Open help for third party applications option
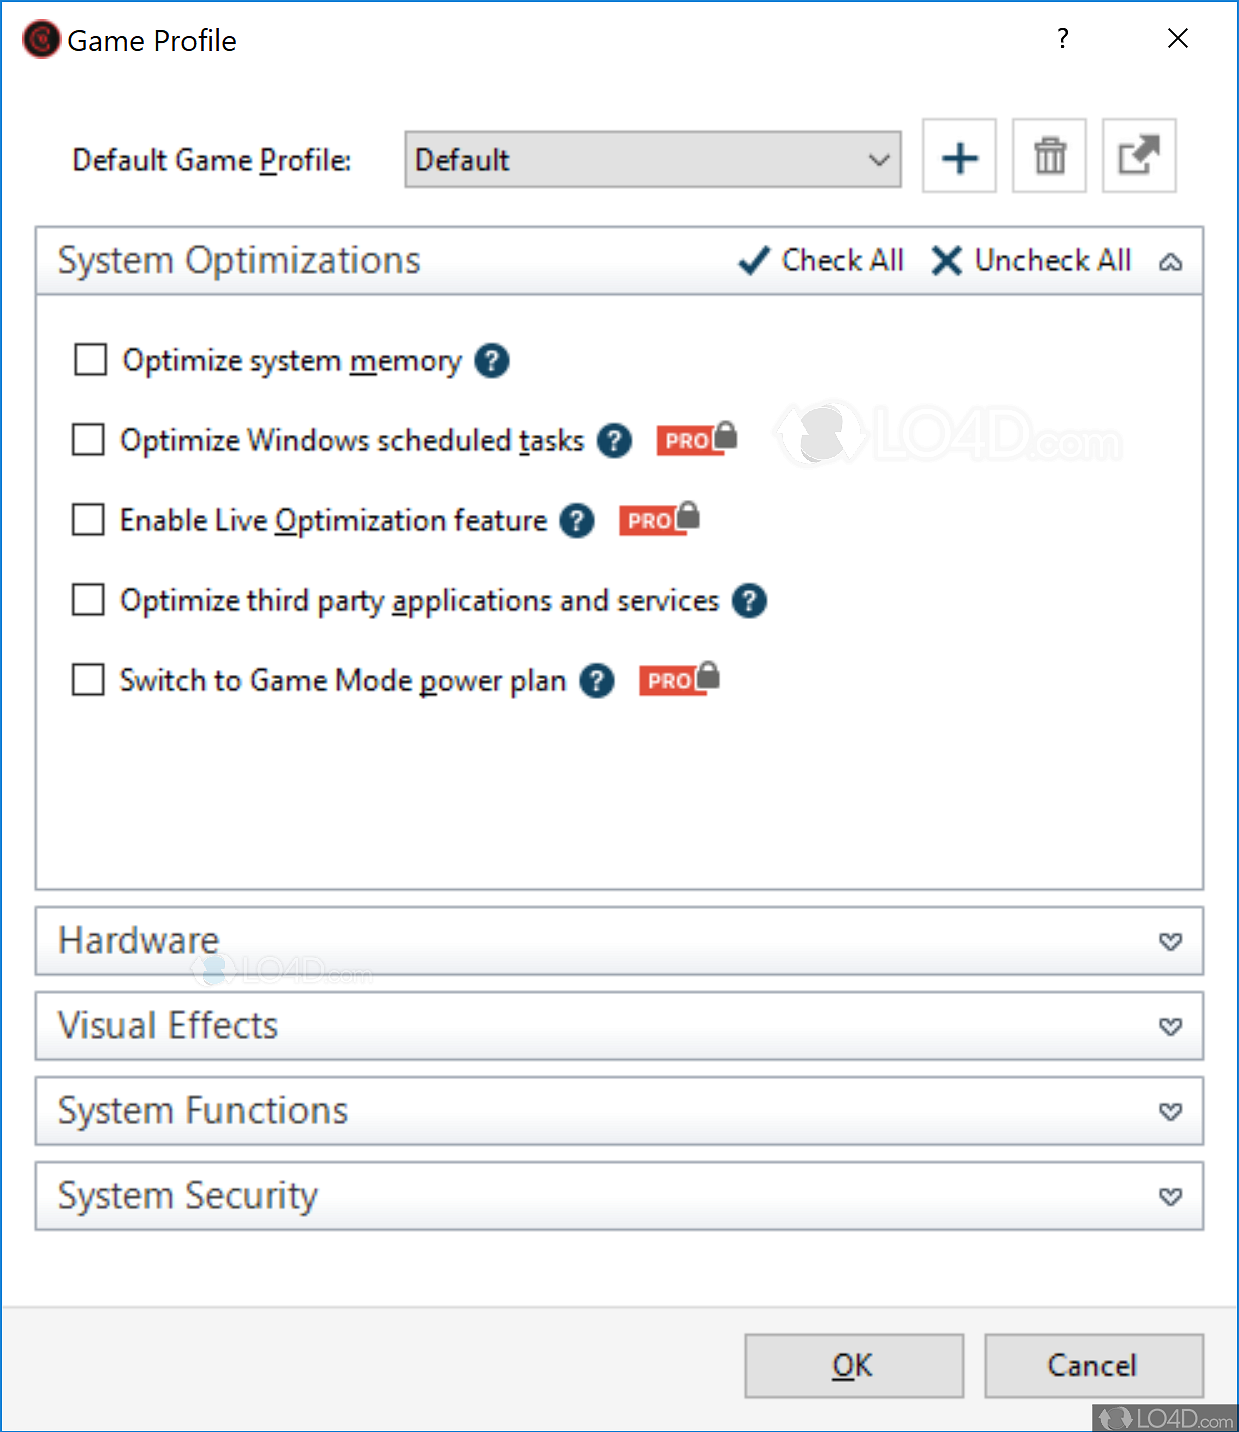This screenshot has width=1239, height=1432. [x=749, y=600]
